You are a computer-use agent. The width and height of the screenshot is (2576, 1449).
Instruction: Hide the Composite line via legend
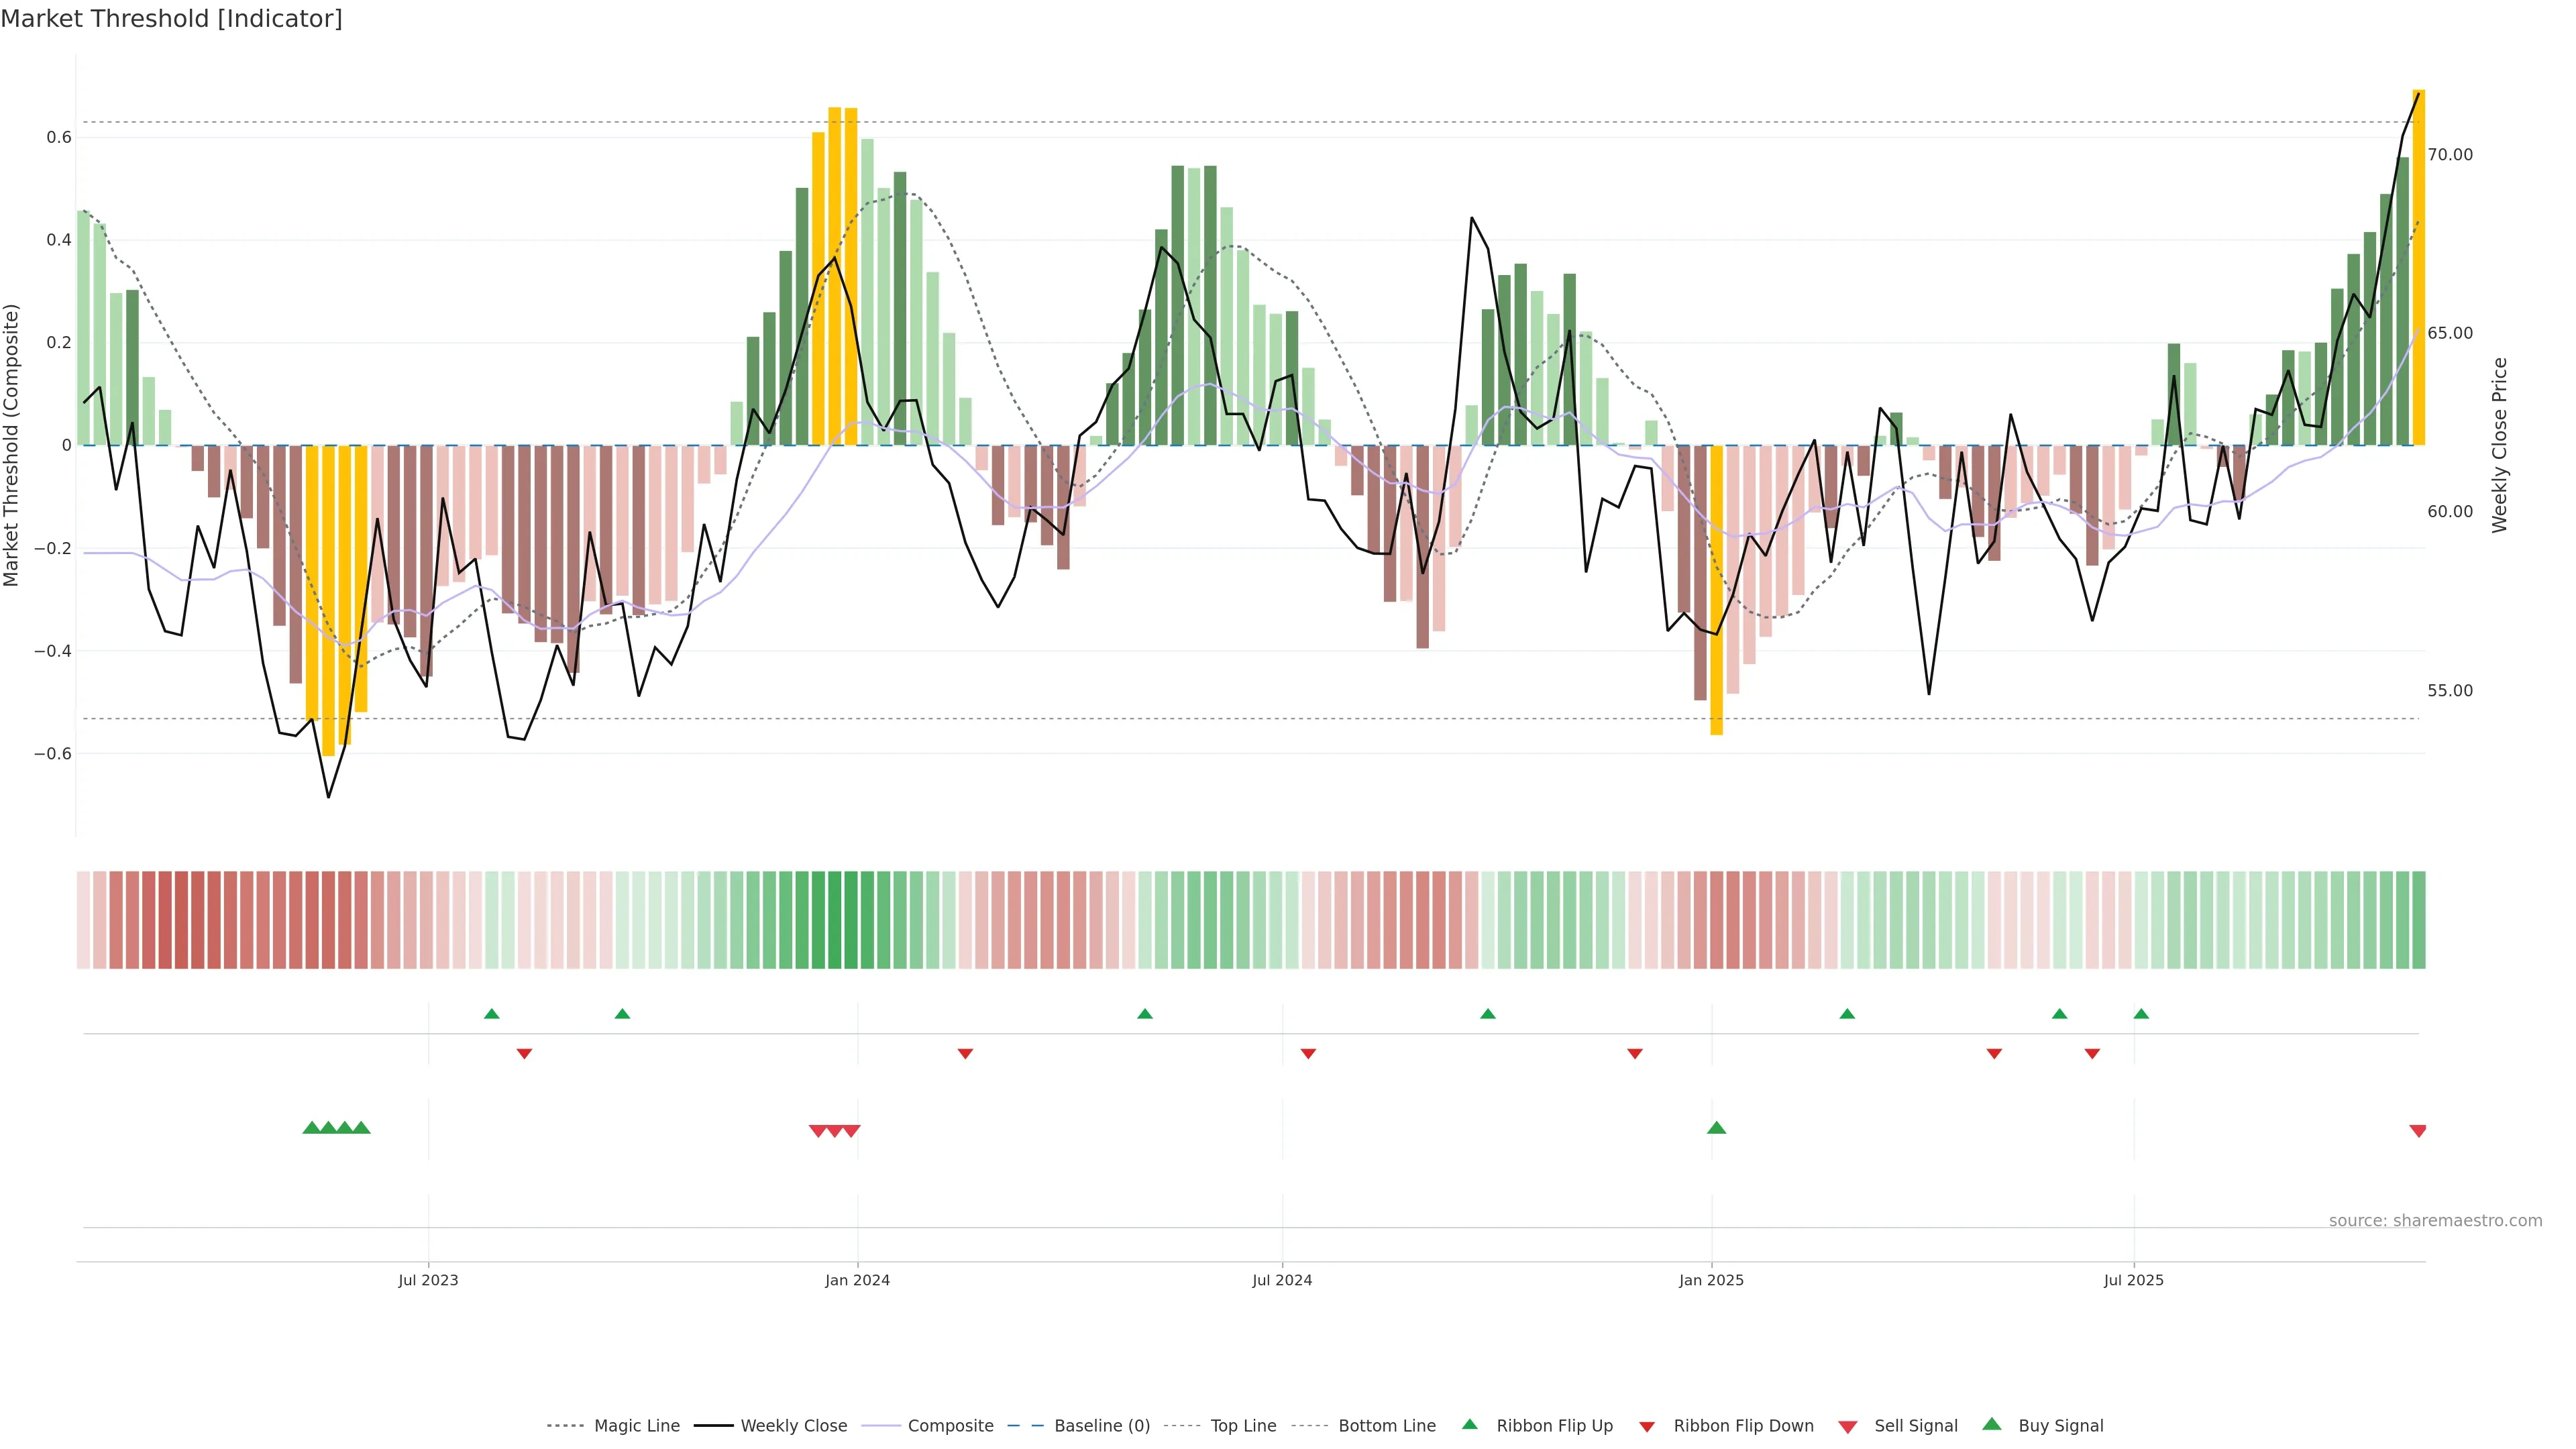coord(950,1426)
